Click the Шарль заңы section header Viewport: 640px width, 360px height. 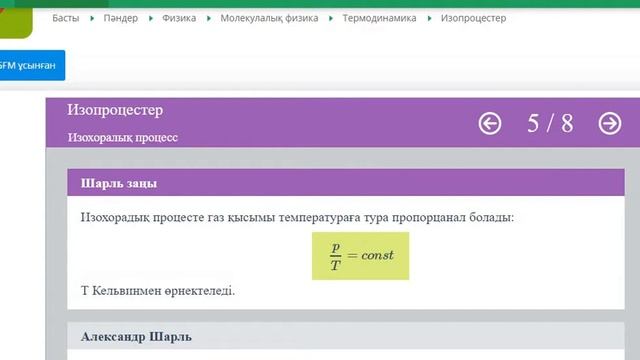(346, 183)
